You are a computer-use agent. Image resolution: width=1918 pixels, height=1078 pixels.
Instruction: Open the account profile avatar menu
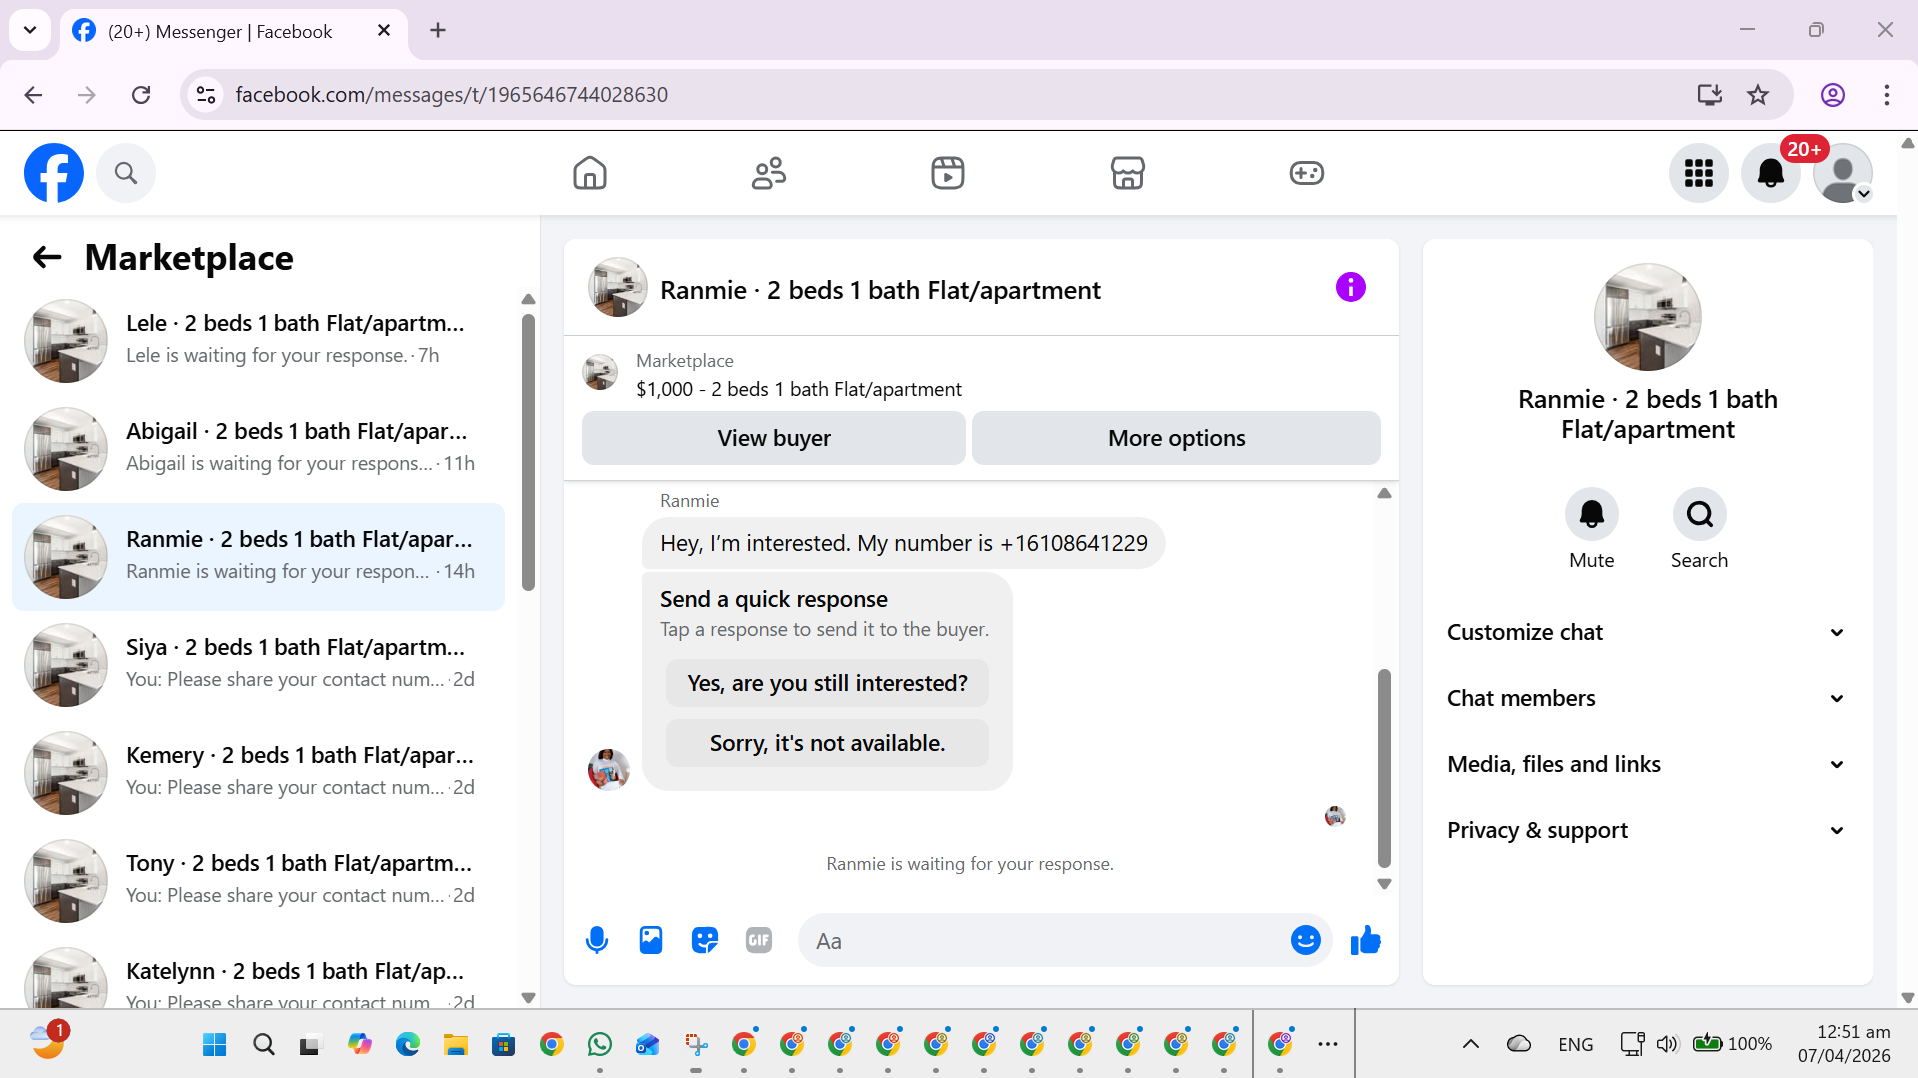[1843, 173]
